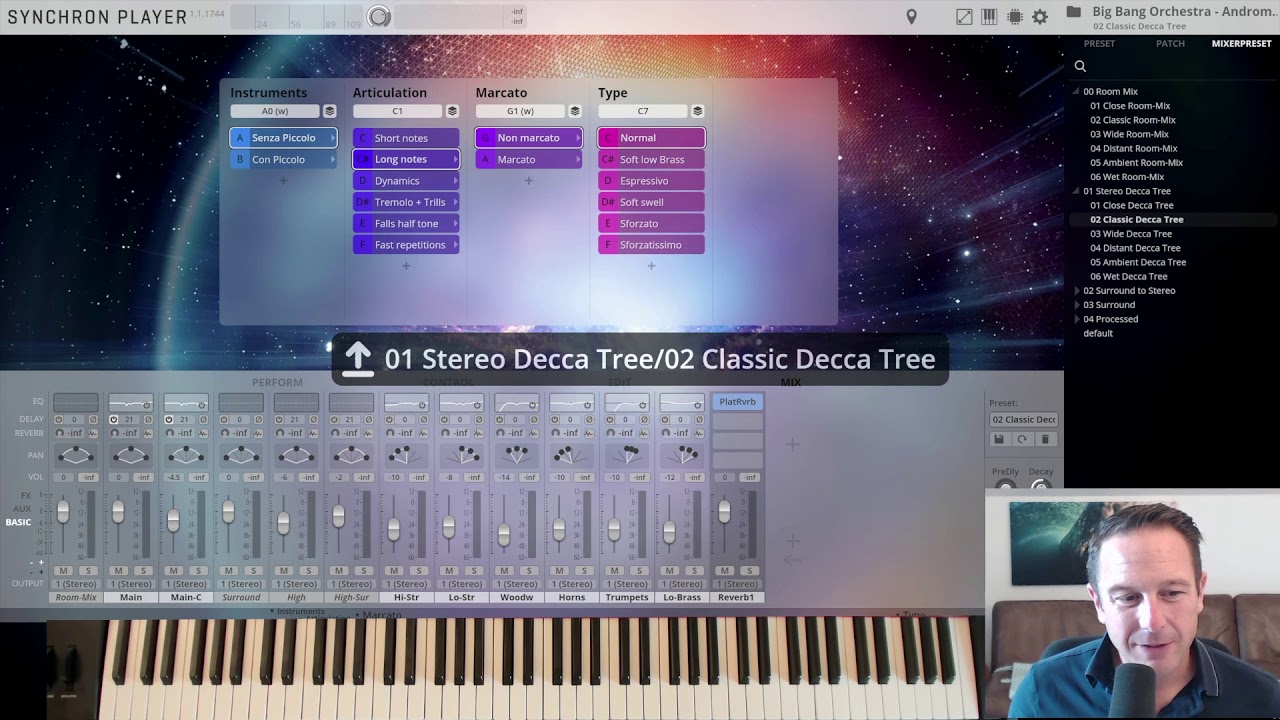1280x720 pixels.
Task: Show the FX mixer view
Action: point(26,496)
